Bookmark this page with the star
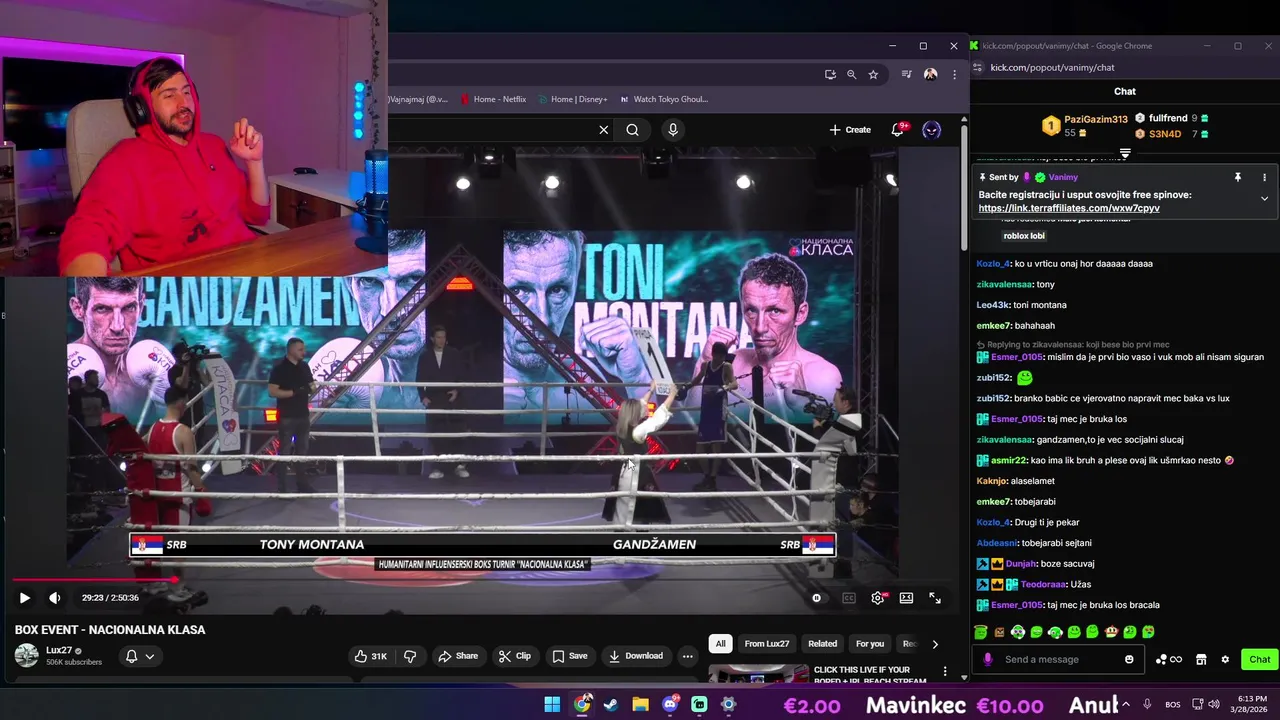 [873, 74]
